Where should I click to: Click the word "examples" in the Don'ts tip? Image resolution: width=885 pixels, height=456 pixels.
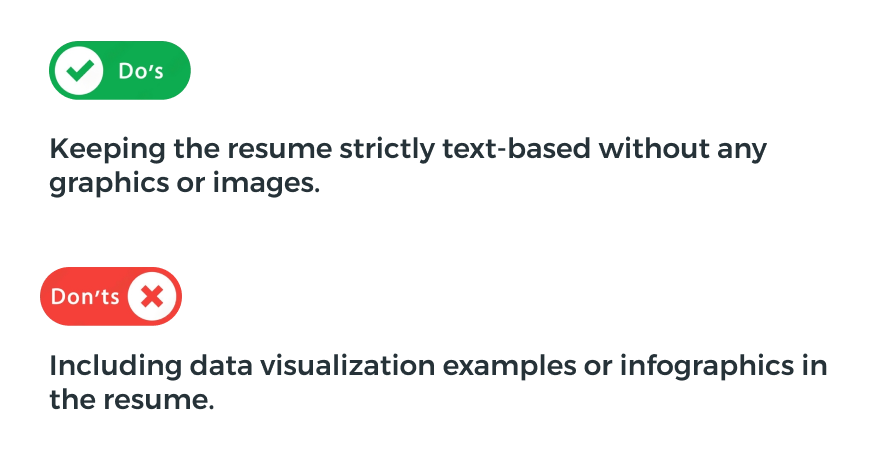pos(509,367)
